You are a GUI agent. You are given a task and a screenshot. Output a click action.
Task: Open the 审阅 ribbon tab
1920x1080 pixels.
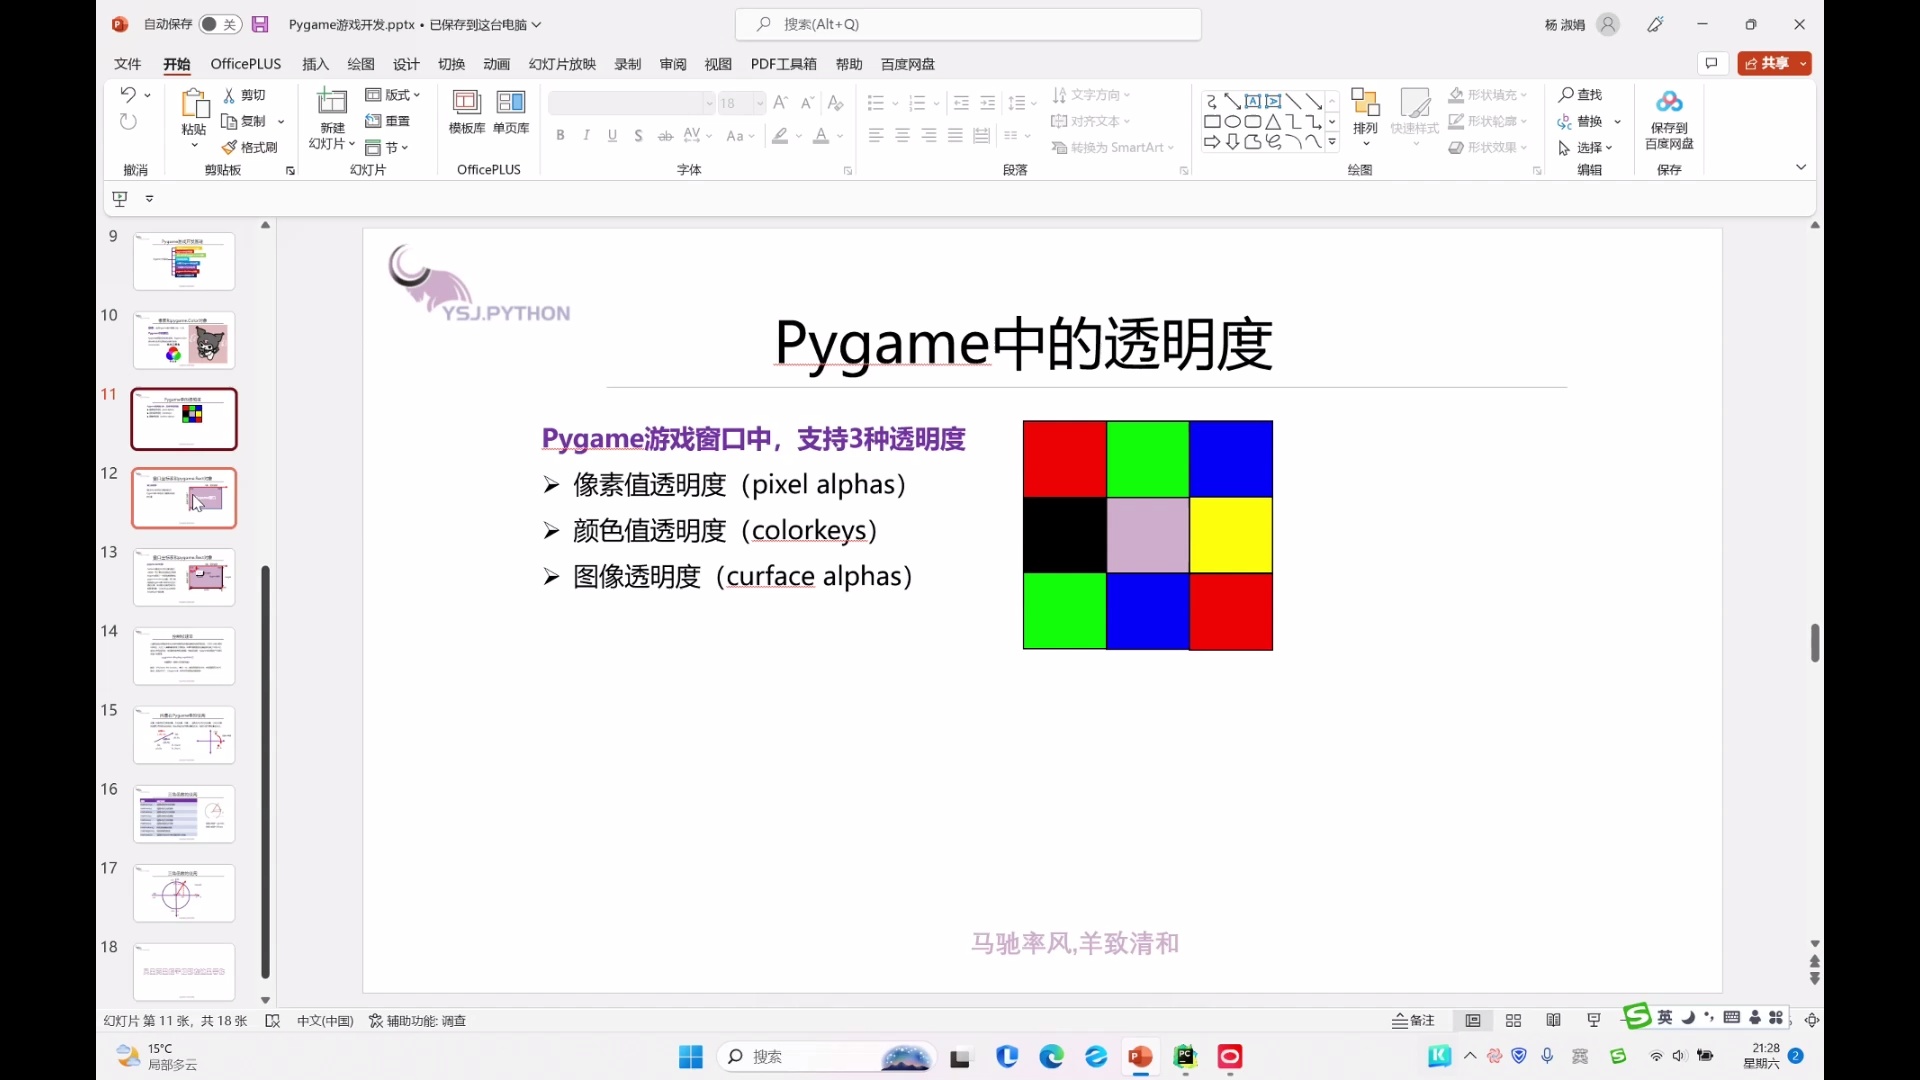tap(672, 63)
